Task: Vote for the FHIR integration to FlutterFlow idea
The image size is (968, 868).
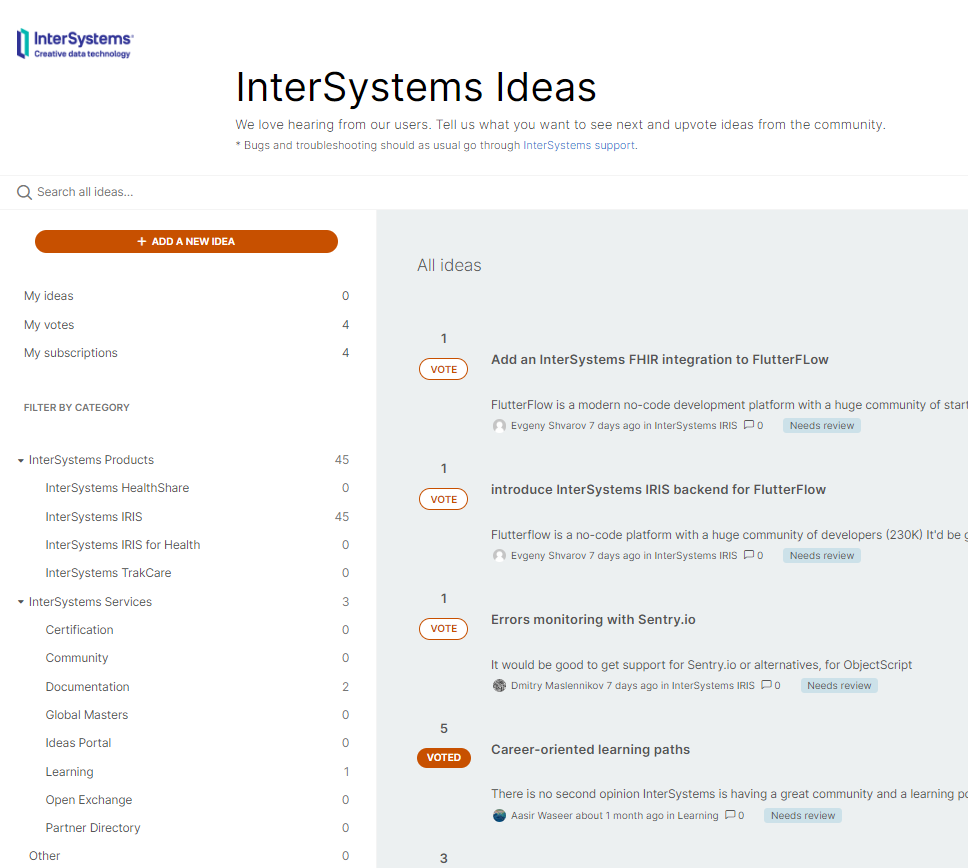Action: coord(443,369)
